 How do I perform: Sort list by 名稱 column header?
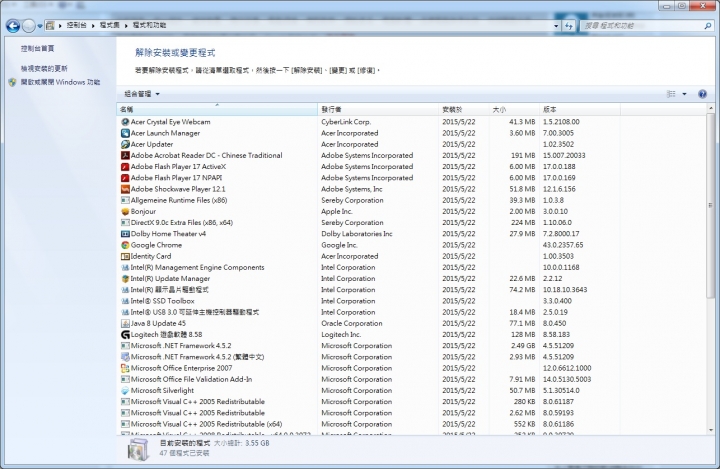coord(217,109)
